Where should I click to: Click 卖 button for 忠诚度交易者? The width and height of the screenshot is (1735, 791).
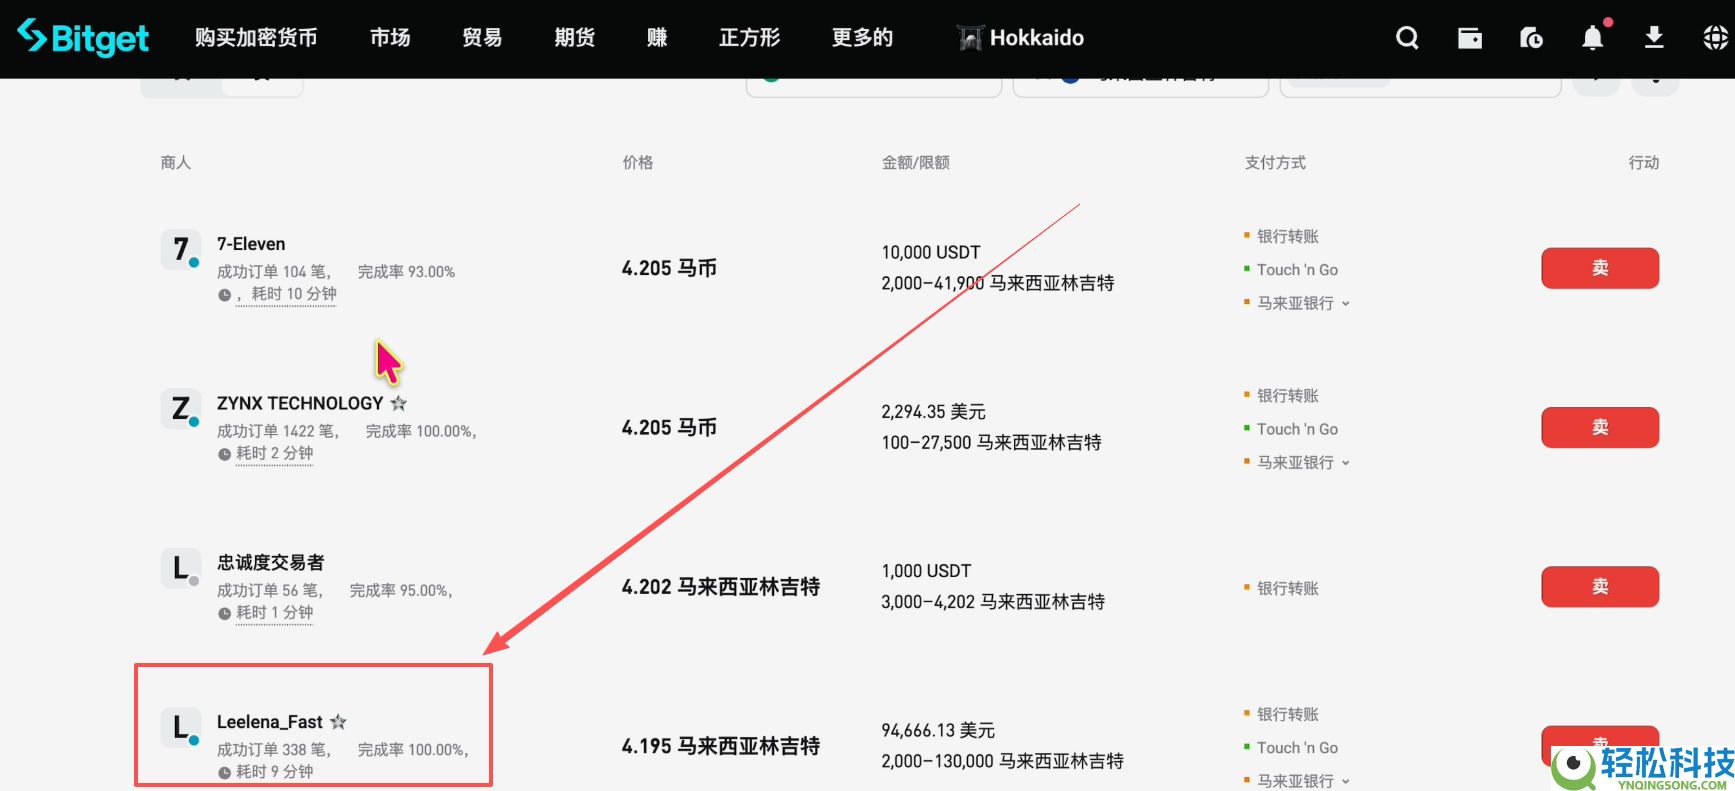[1600, 587]
